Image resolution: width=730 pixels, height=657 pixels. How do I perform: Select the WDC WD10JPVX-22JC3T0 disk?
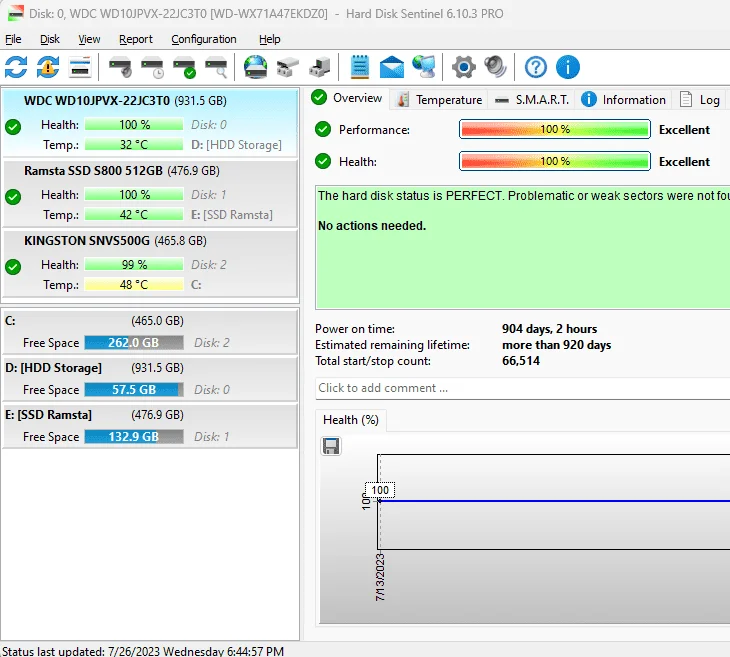coord(150,123)
